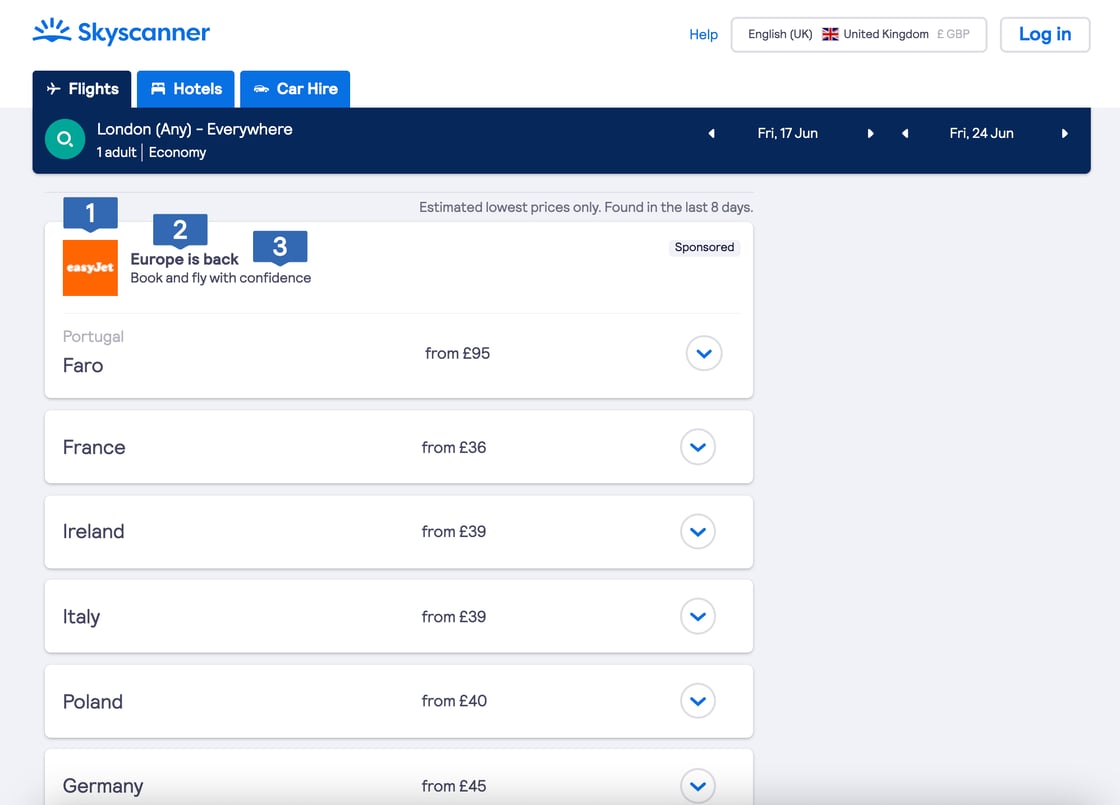Screen dimensions: 1120x805
Task: Click the Europe is back ad headline
Action: point(184,259)
